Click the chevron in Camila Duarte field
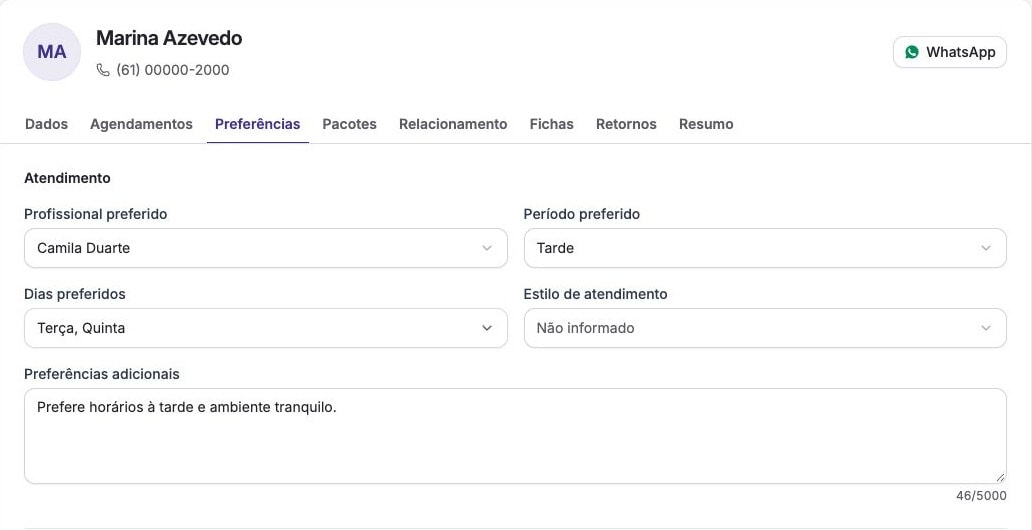This screenshot has width=1032, height=530. coord(487,248)
